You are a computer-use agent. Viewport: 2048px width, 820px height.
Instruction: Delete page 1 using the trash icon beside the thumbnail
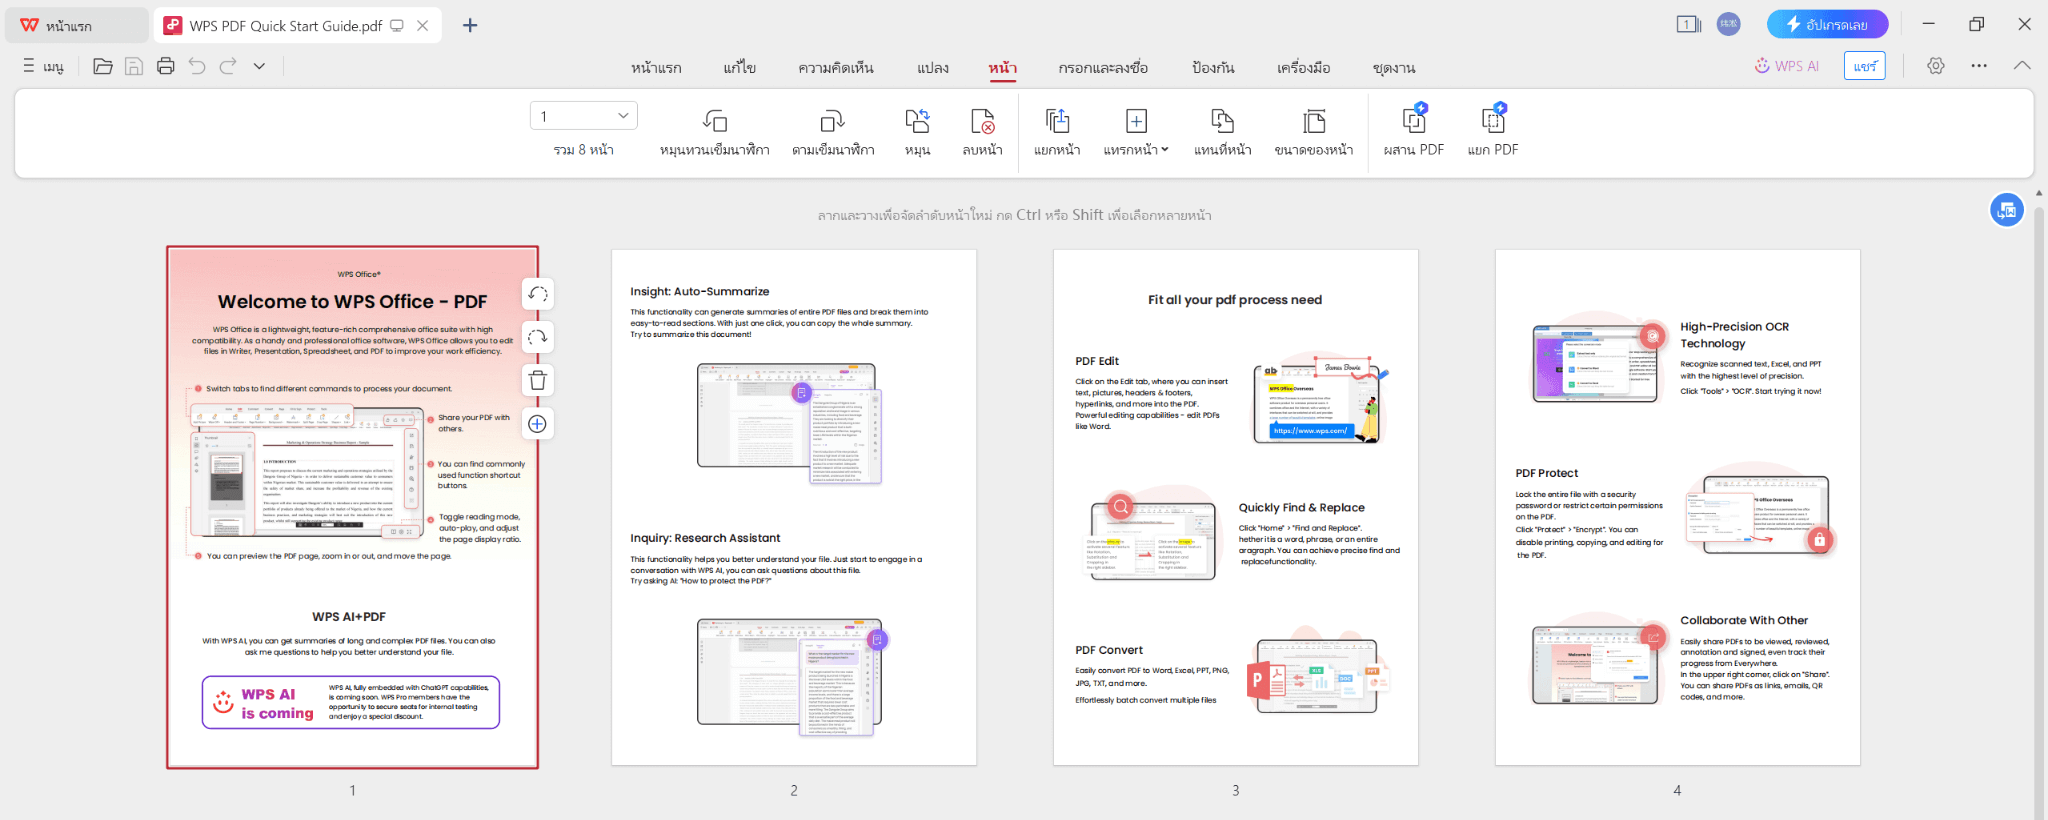click(538, 381)
